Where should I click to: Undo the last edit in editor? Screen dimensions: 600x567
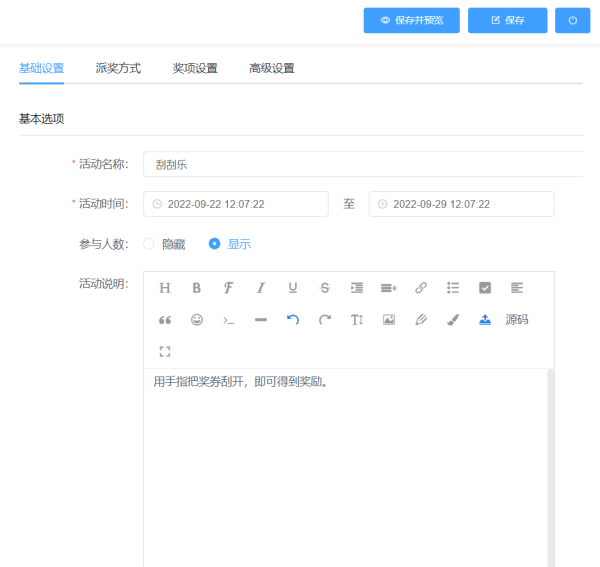tap(293, 320)
